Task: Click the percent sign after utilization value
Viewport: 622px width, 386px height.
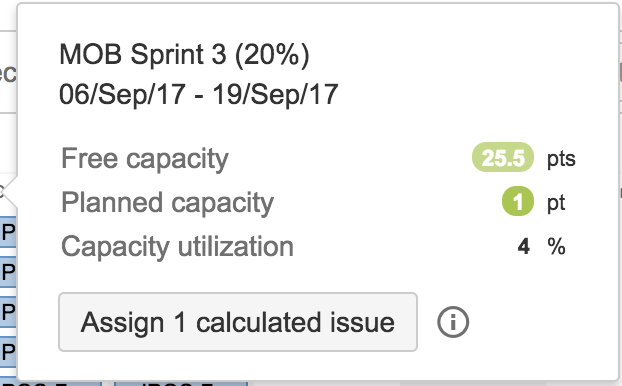Action: [557, 247]
